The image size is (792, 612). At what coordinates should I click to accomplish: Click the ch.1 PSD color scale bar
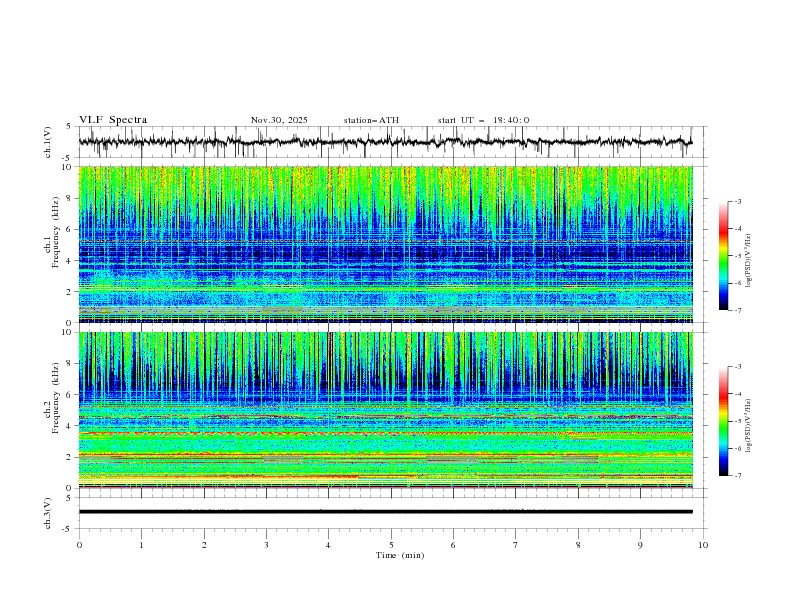tap(724, 256)
